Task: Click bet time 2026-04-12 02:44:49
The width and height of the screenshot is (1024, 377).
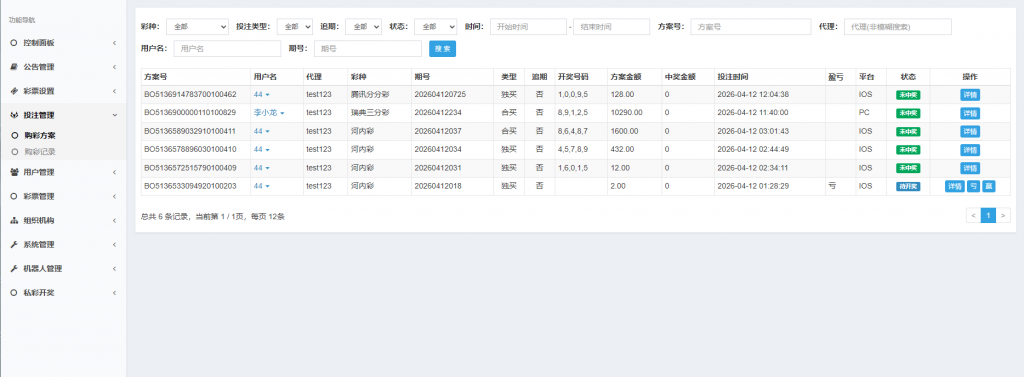Action: (x=753, y=150)
